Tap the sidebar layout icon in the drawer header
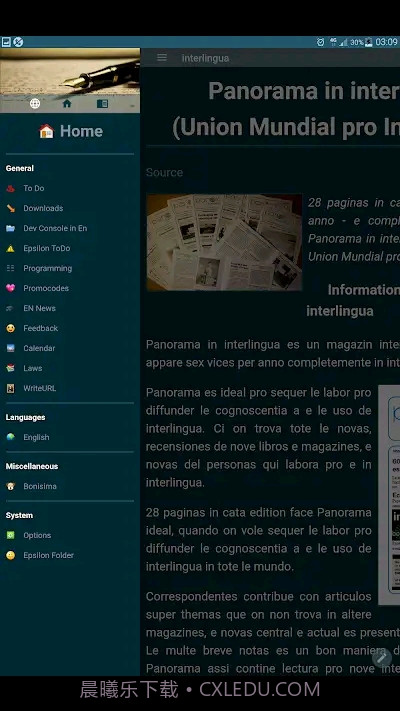Screen dimensions: 400x711 coord(102,103)
